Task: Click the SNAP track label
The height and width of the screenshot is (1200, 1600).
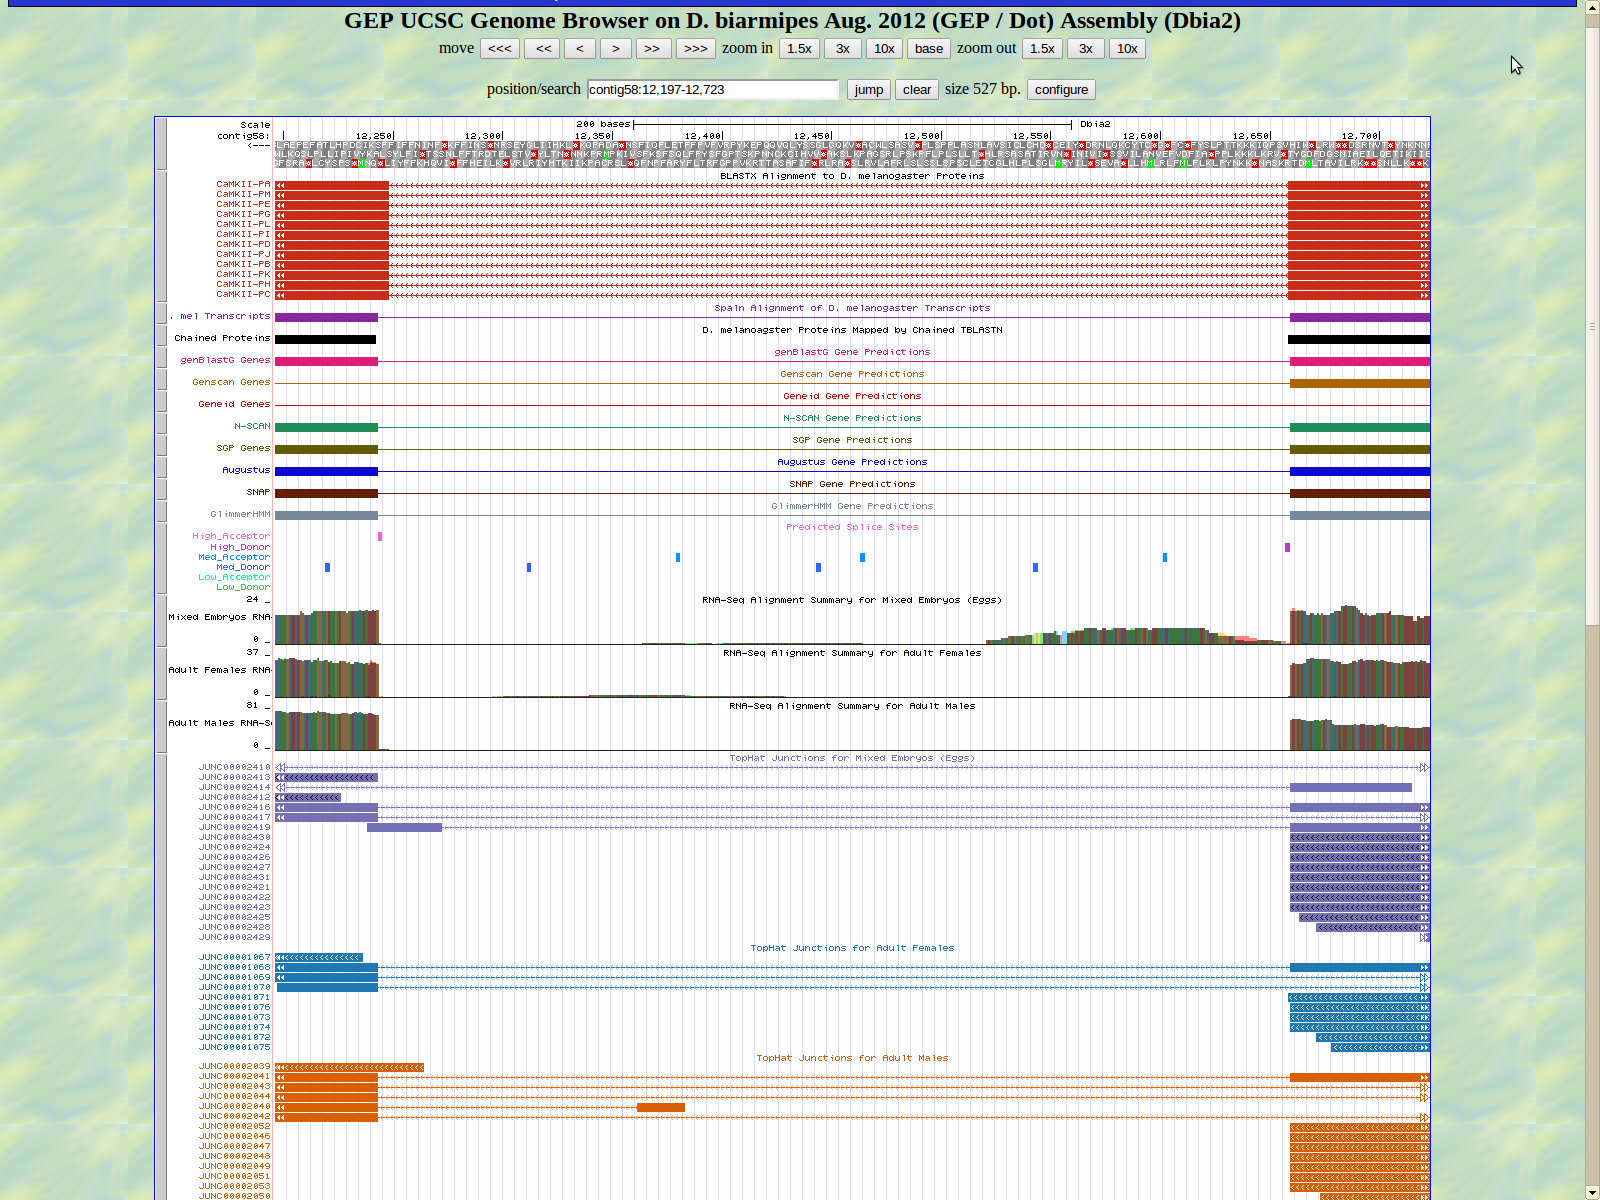Action: point(258,492)
